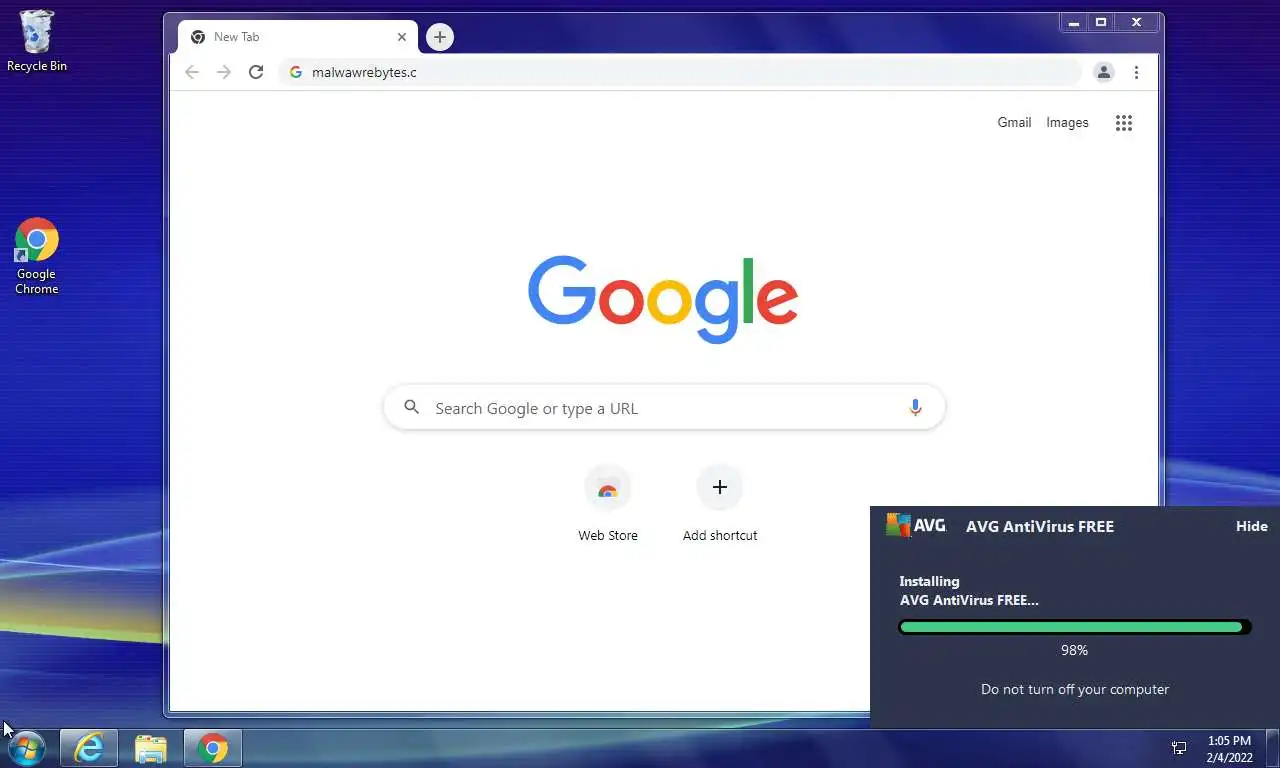Click the Do not turn off your computer text
The width and height of the screenshot is (1280, 768).
click(x=1075, y=689)
